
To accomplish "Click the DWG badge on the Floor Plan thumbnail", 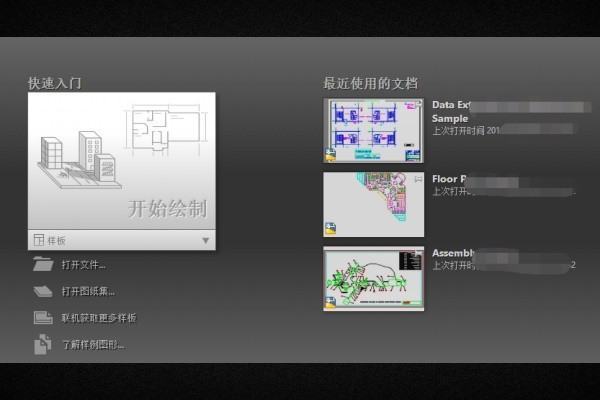I will click(331, 228).
